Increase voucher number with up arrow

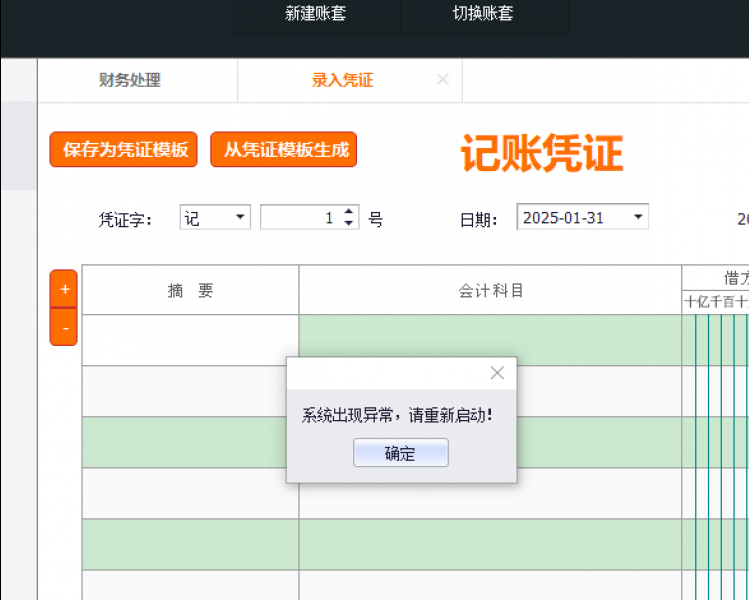(x=349, y=212)
